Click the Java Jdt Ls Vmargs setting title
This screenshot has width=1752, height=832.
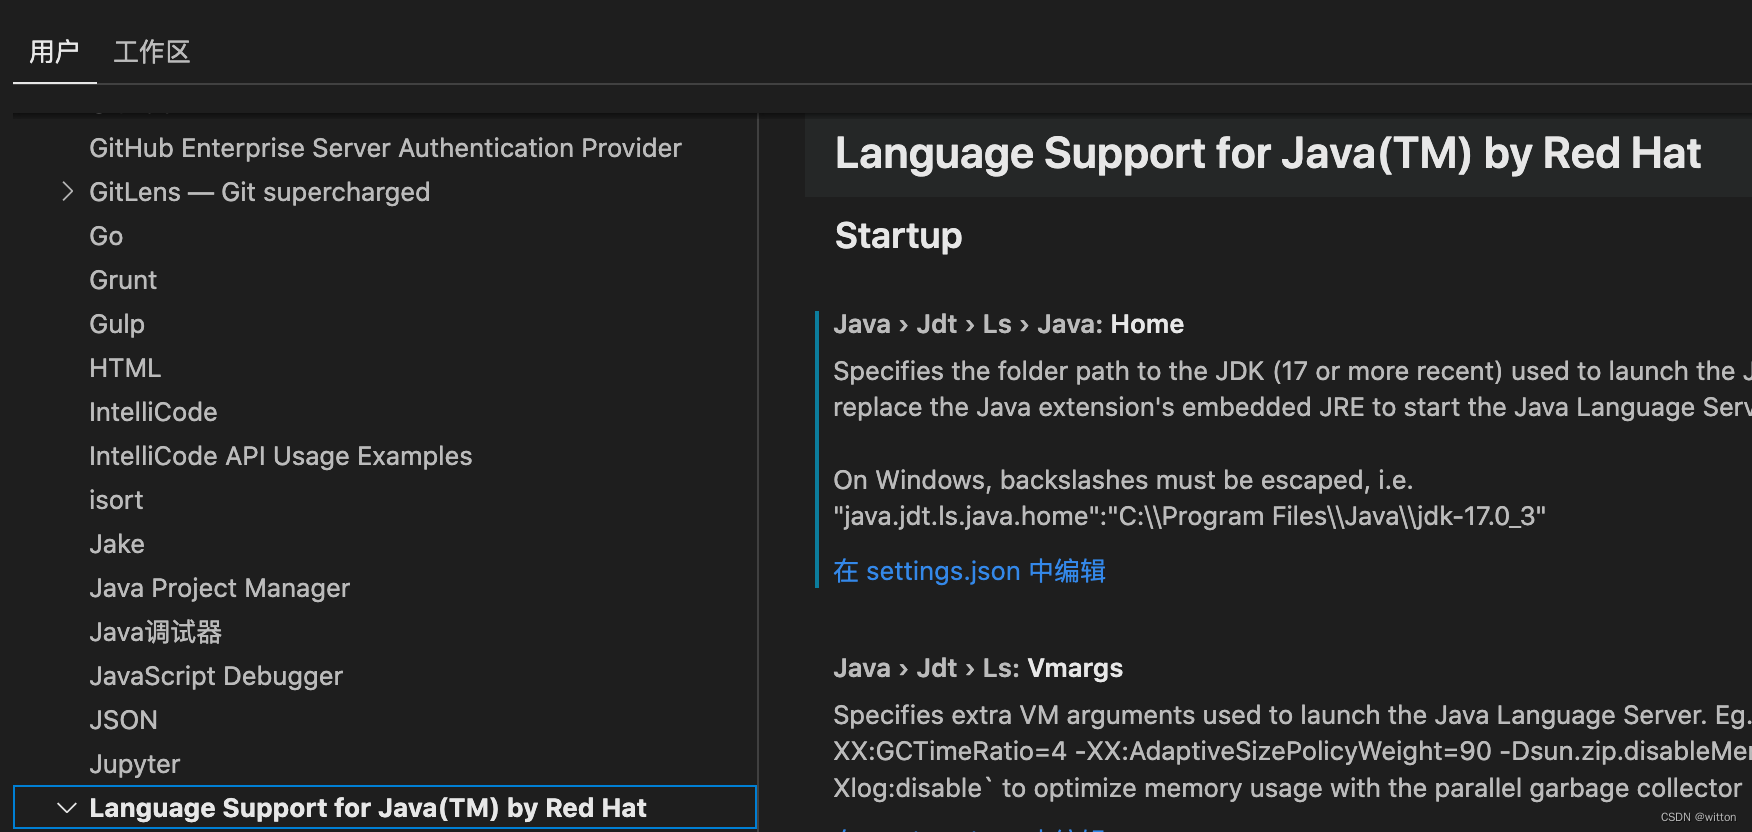pos(977,668)
